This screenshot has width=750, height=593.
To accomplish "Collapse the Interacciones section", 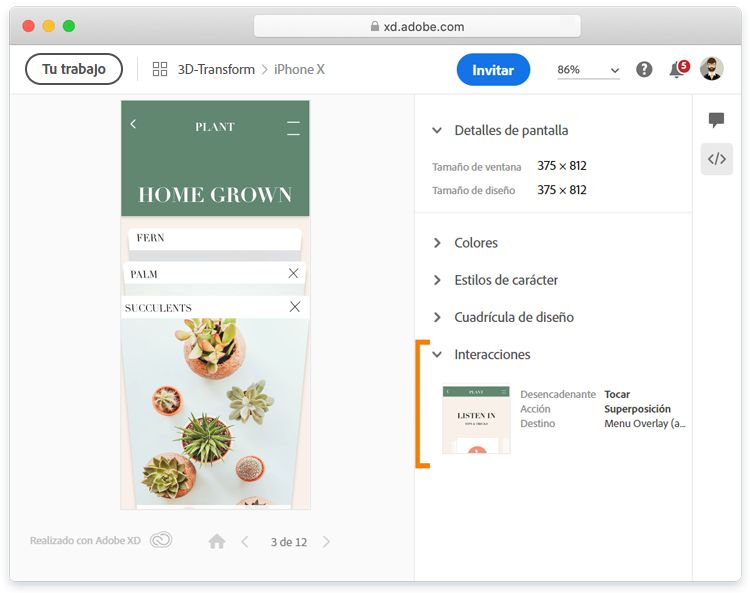I will click(x=437, y=354).
